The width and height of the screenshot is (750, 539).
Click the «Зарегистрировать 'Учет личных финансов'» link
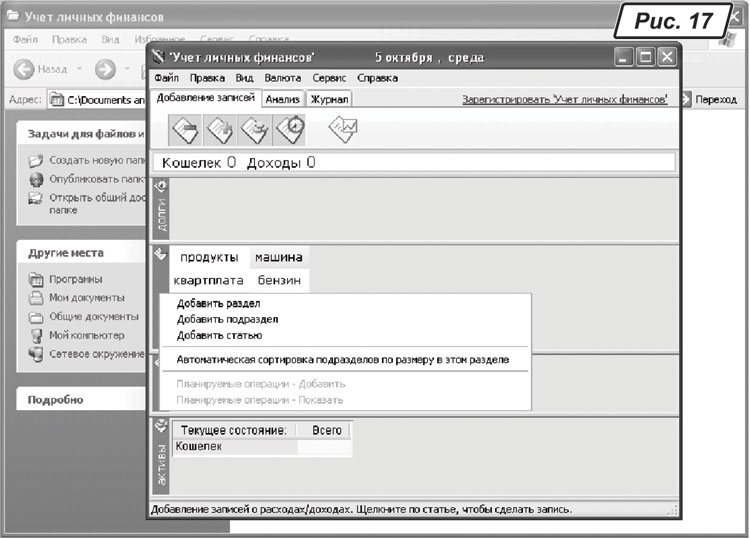pyautogui.click(x=564, y=100)
